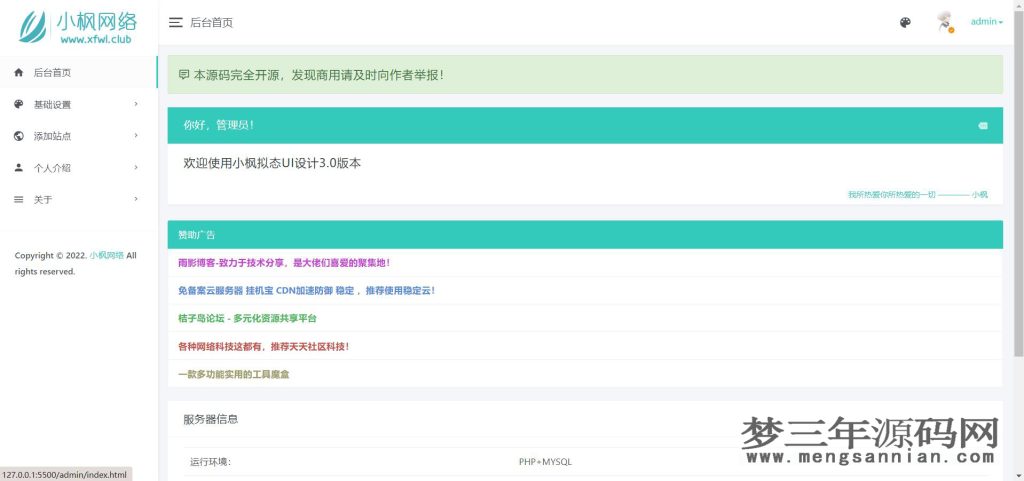Follow the 小枫网络 copyright link
The image size is (1024, 481).
106,256
